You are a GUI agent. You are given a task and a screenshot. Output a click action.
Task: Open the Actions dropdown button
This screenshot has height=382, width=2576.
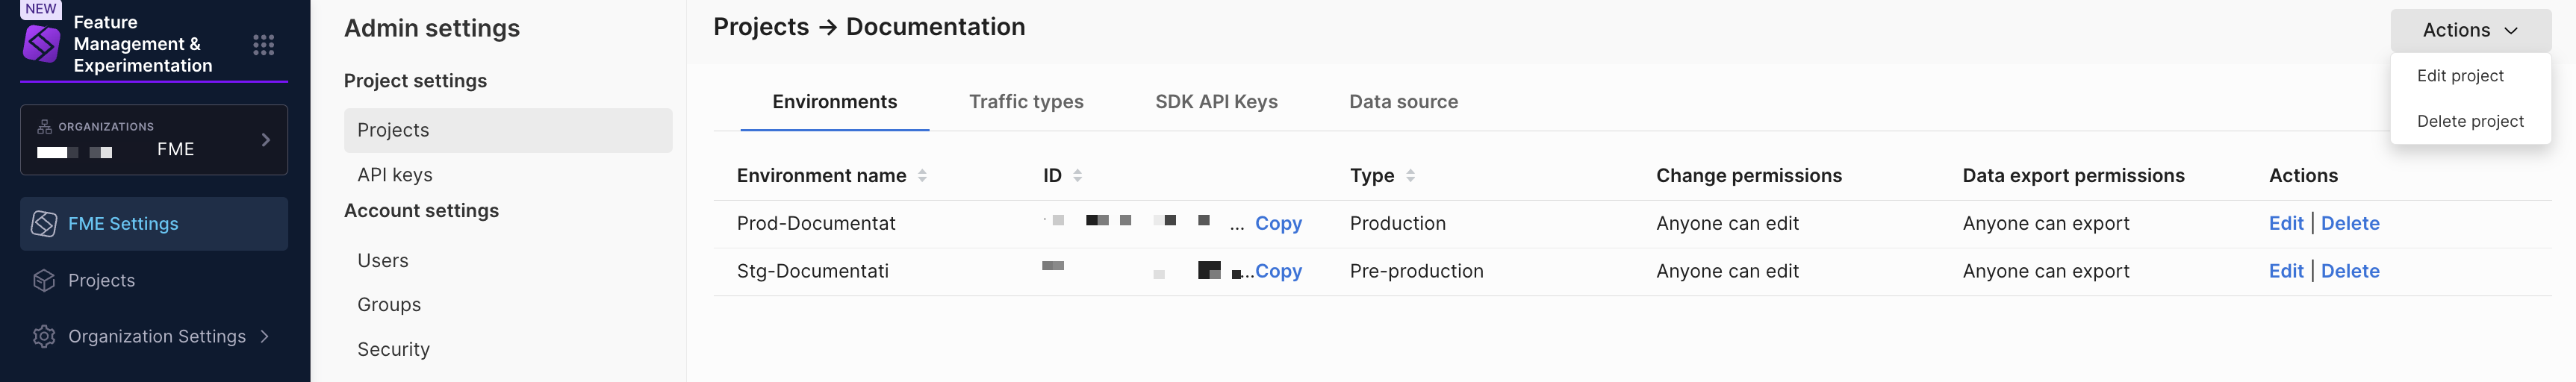tap(2469, 31)
